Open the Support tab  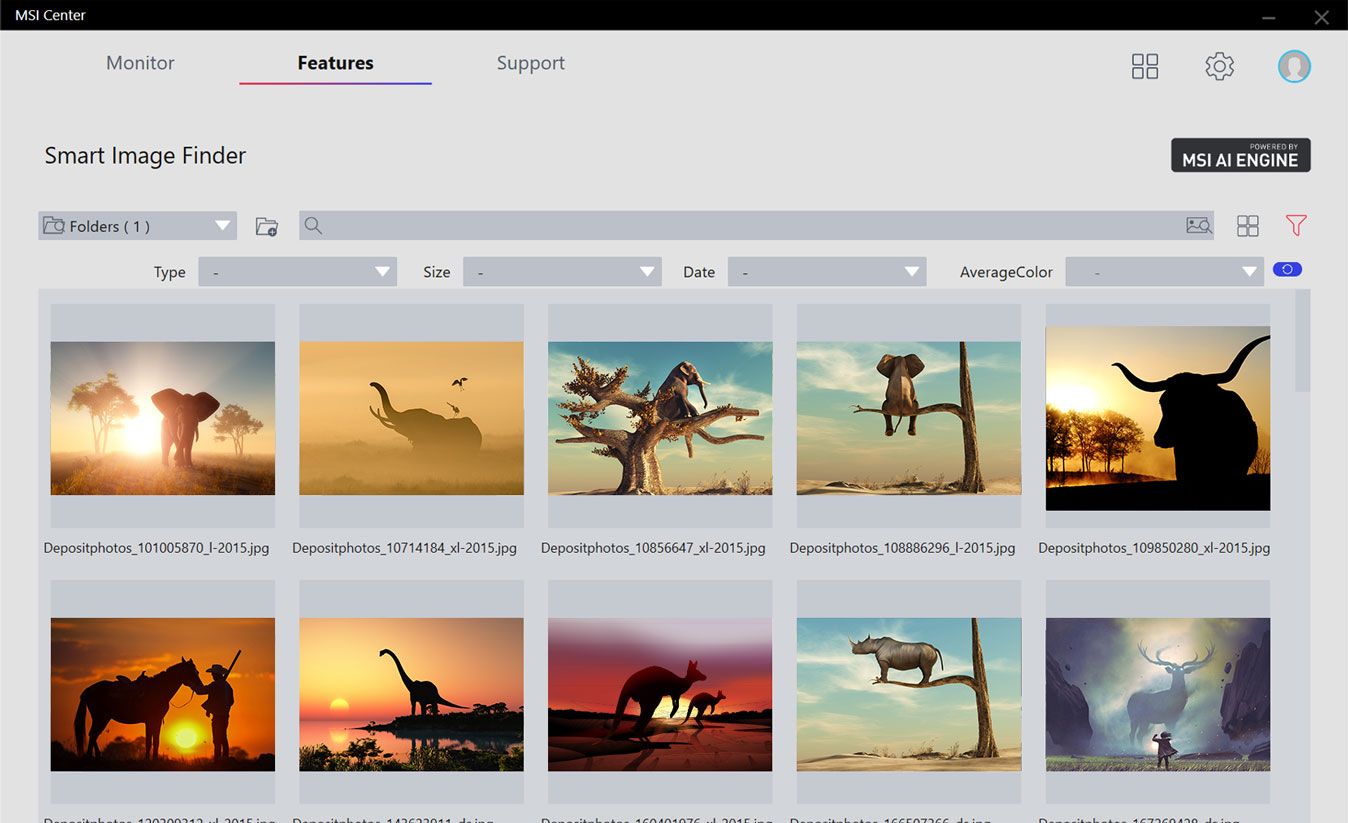530,63
